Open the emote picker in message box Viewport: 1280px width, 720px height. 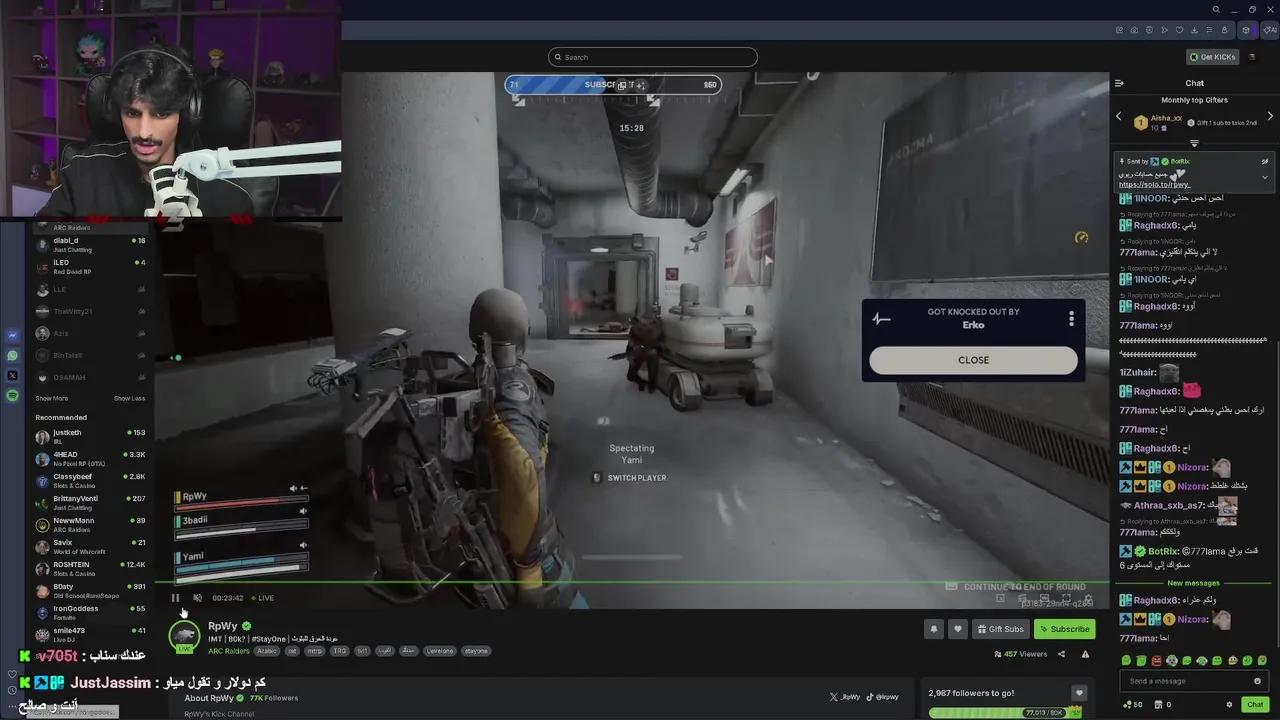[x=1257, y=681]
